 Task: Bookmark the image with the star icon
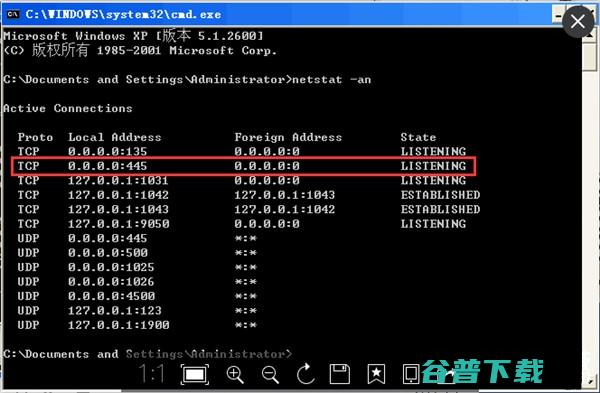[x=376, y=374]
